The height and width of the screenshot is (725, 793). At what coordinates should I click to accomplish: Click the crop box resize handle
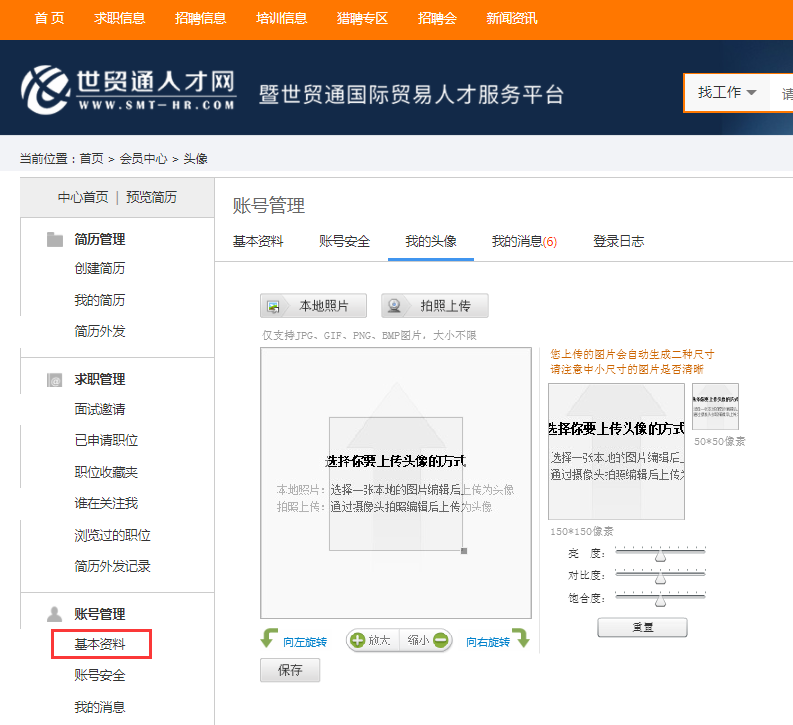pyautogui.click(x=463, y=551)
